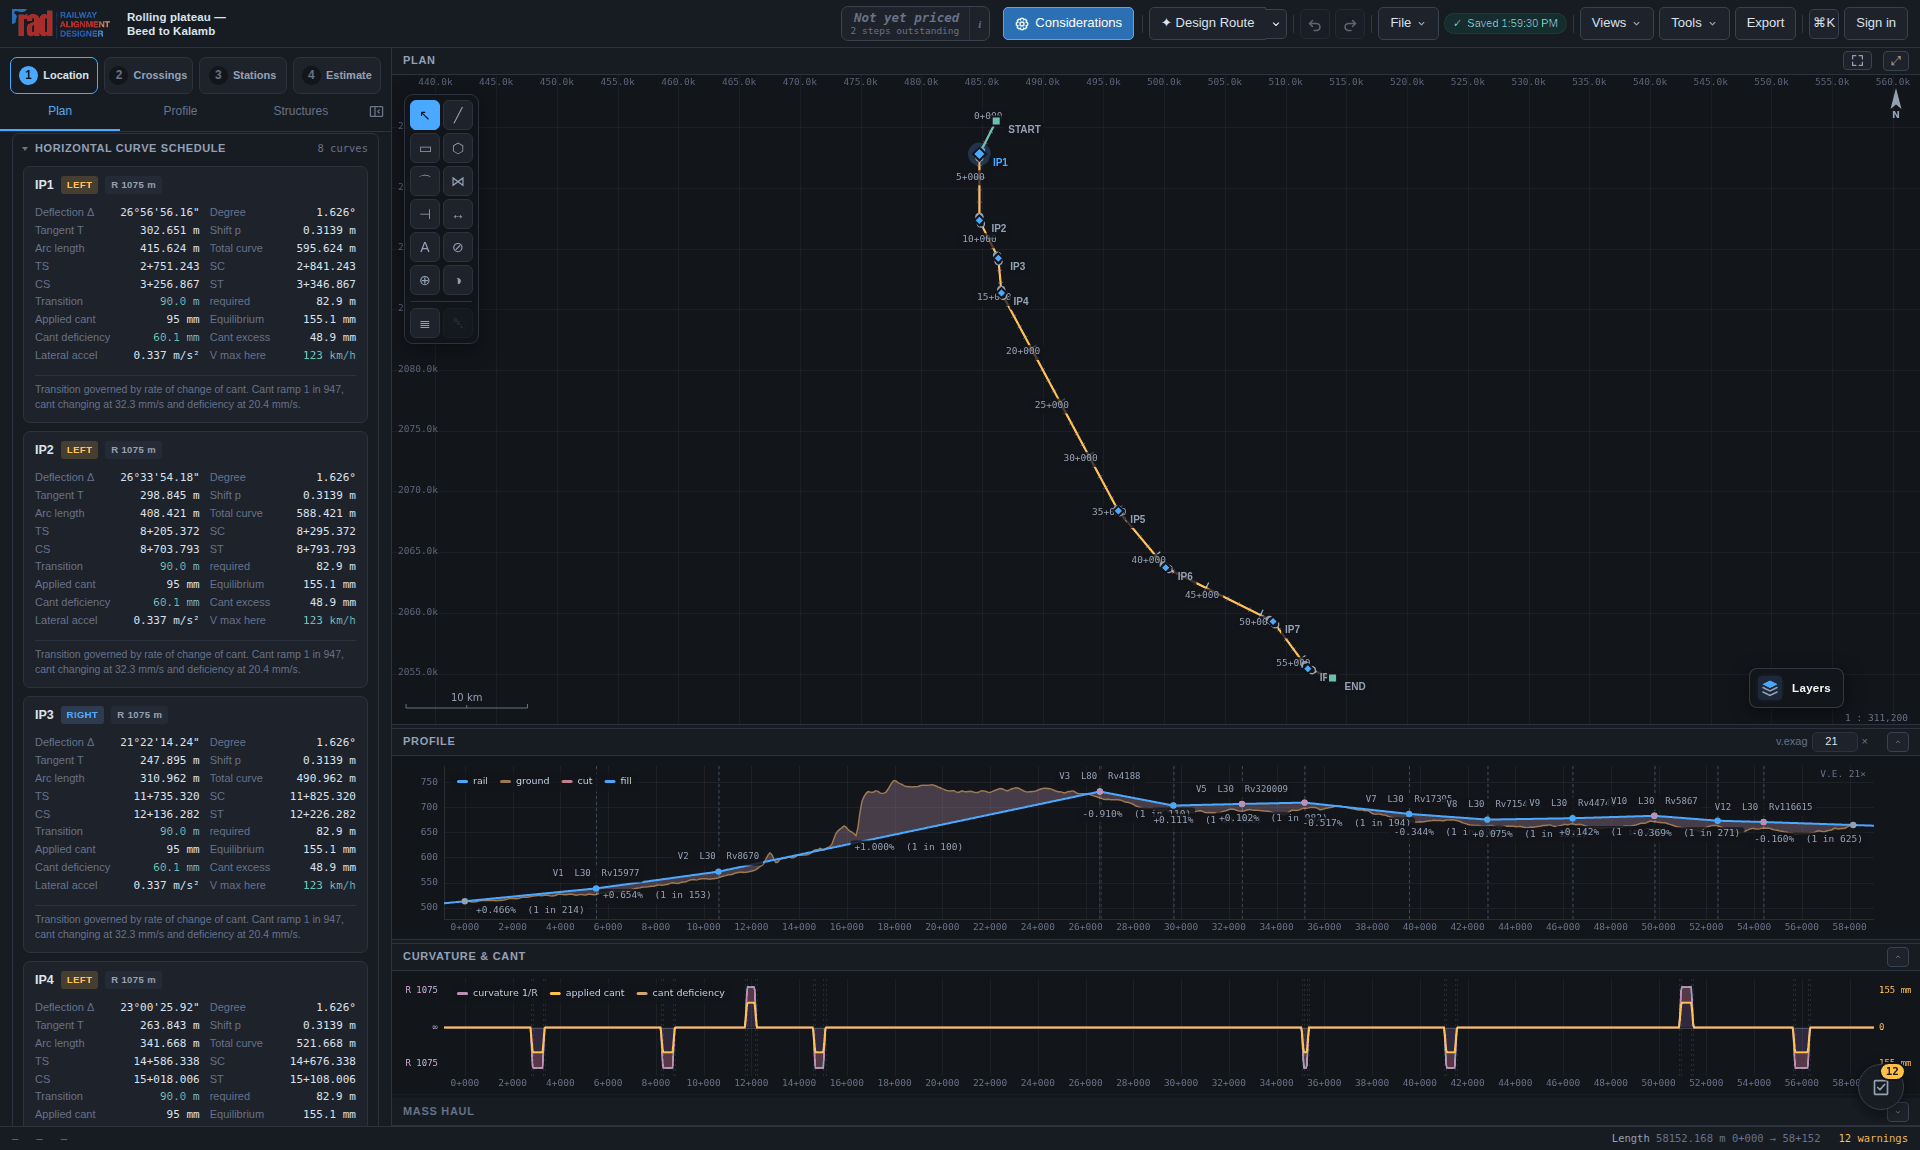Open the Layers panel button

point(1796,688)
